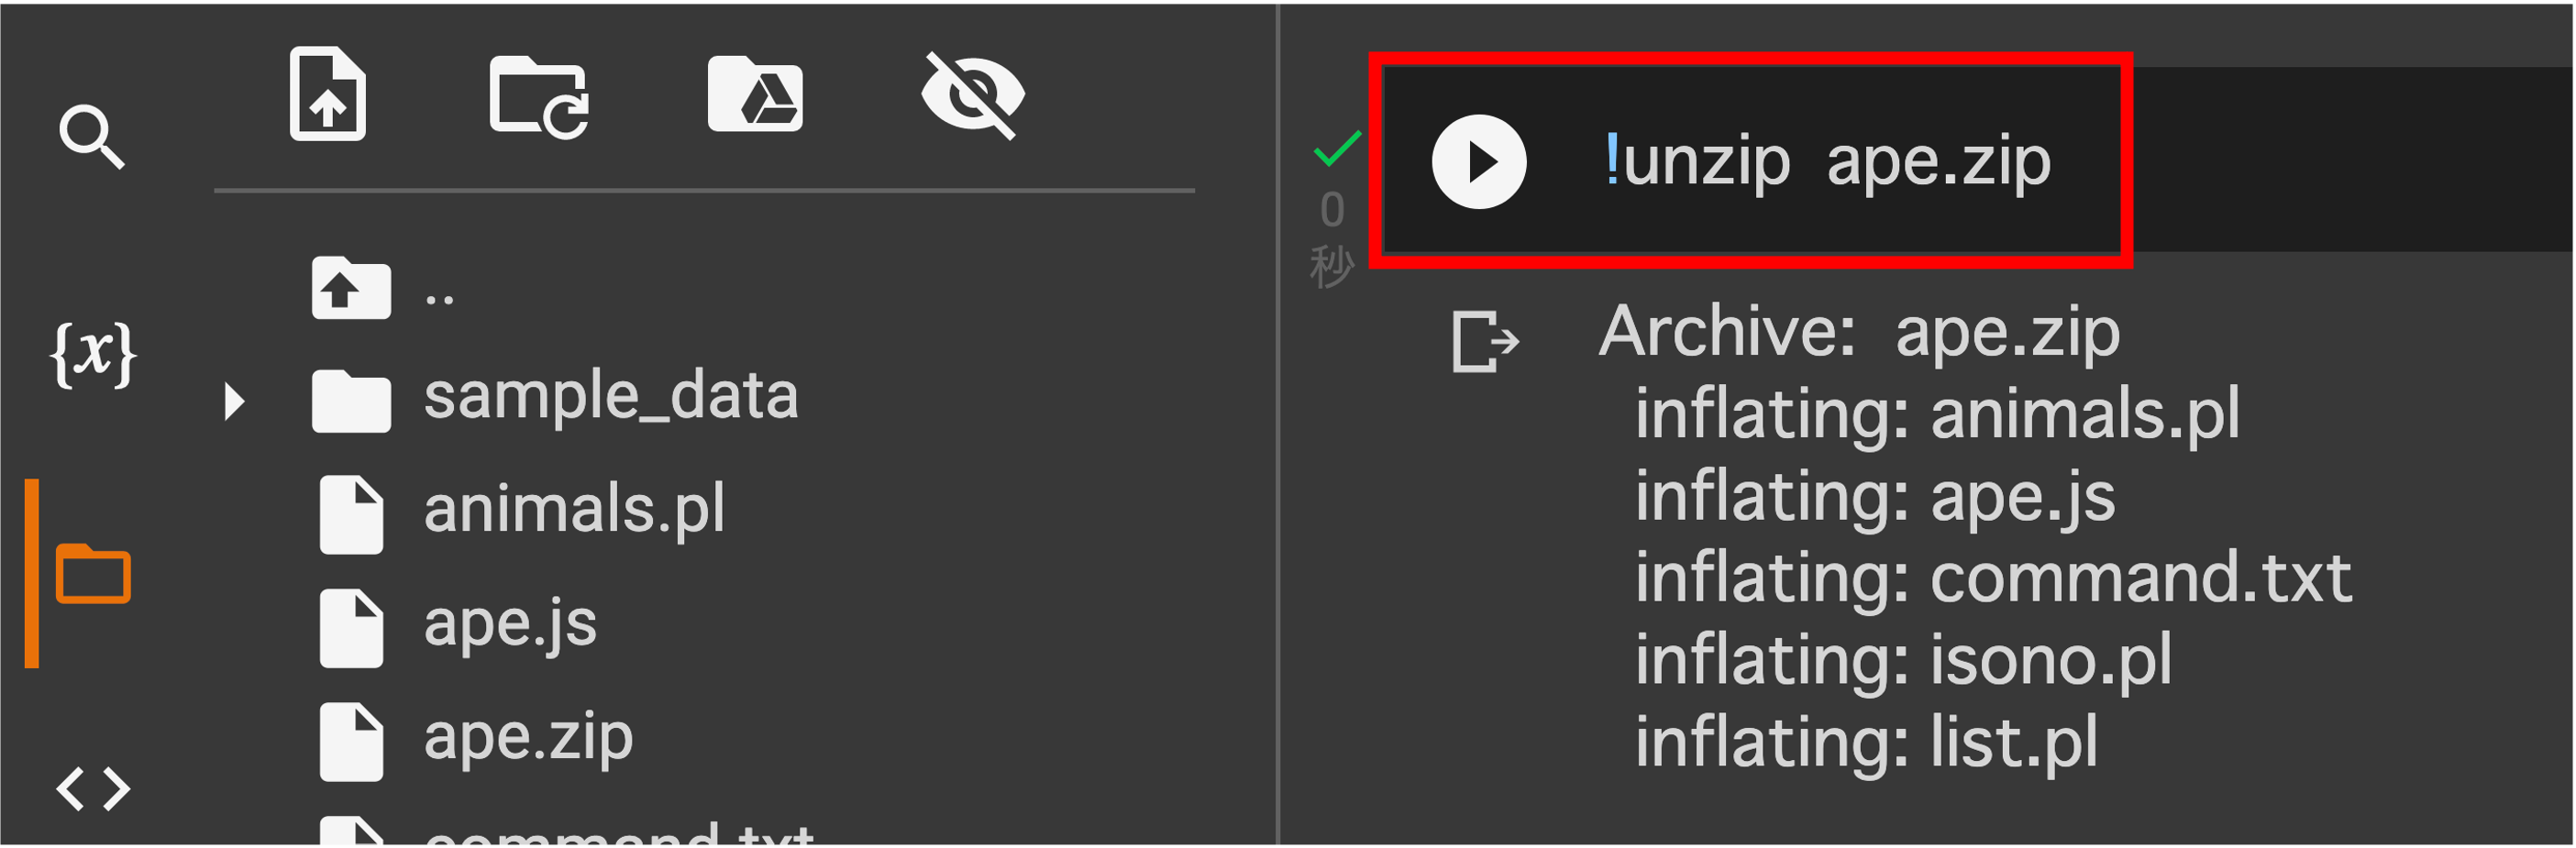
Task: Click into the !unzip ape.zip code
Action: point(1828,162)
